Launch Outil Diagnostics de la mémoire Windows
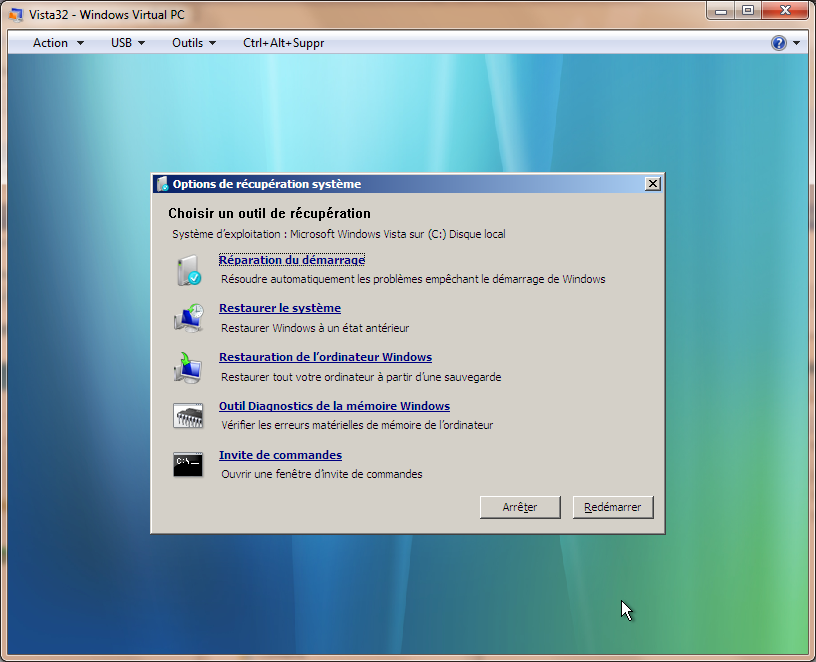This screenshot has height=662, width=816. (334, 406)
